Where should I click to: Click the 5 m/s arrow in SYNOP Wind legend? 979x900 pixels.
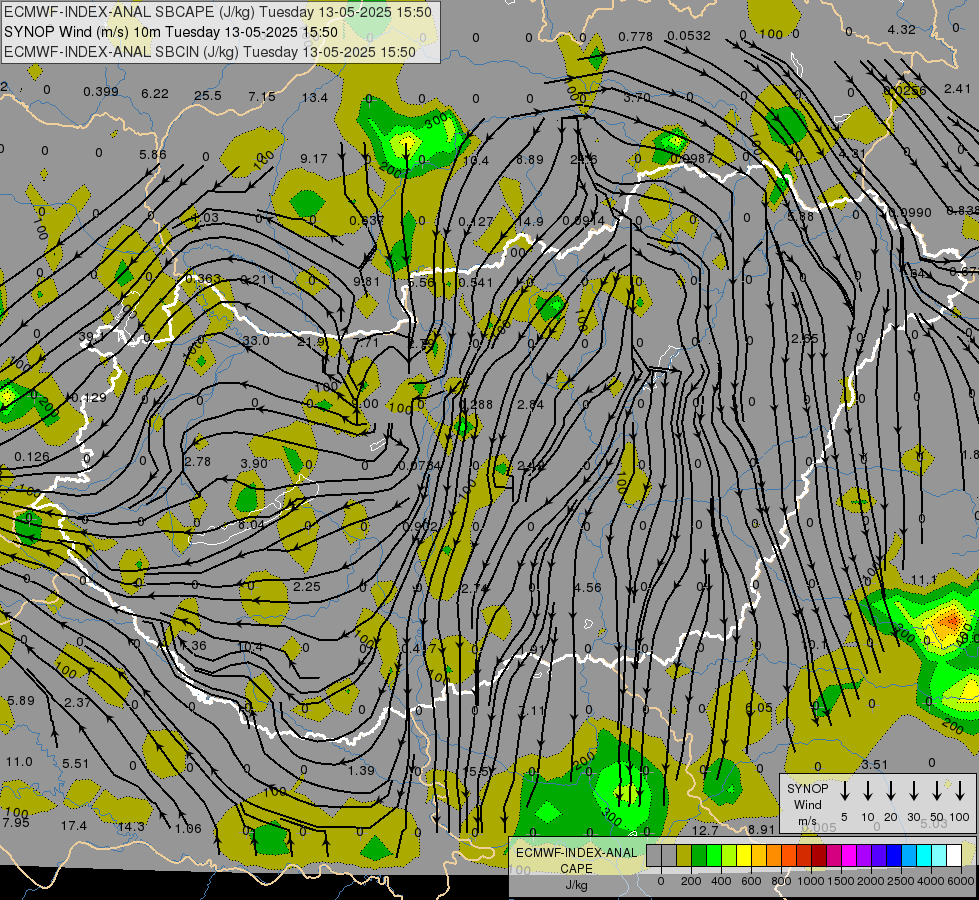point(845,791)
